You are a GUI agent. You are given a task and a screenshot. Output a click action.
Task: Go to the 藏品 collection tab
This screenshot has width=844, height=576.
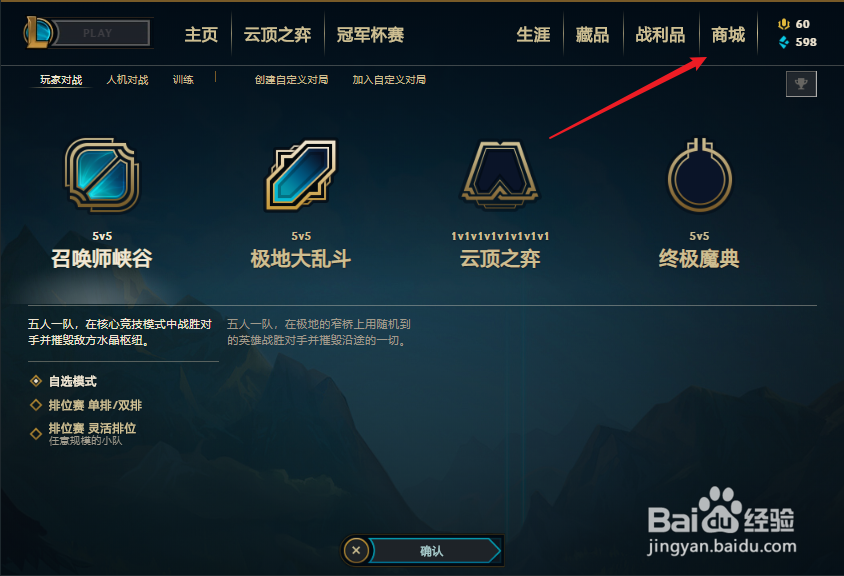click(x=592, y=35)
